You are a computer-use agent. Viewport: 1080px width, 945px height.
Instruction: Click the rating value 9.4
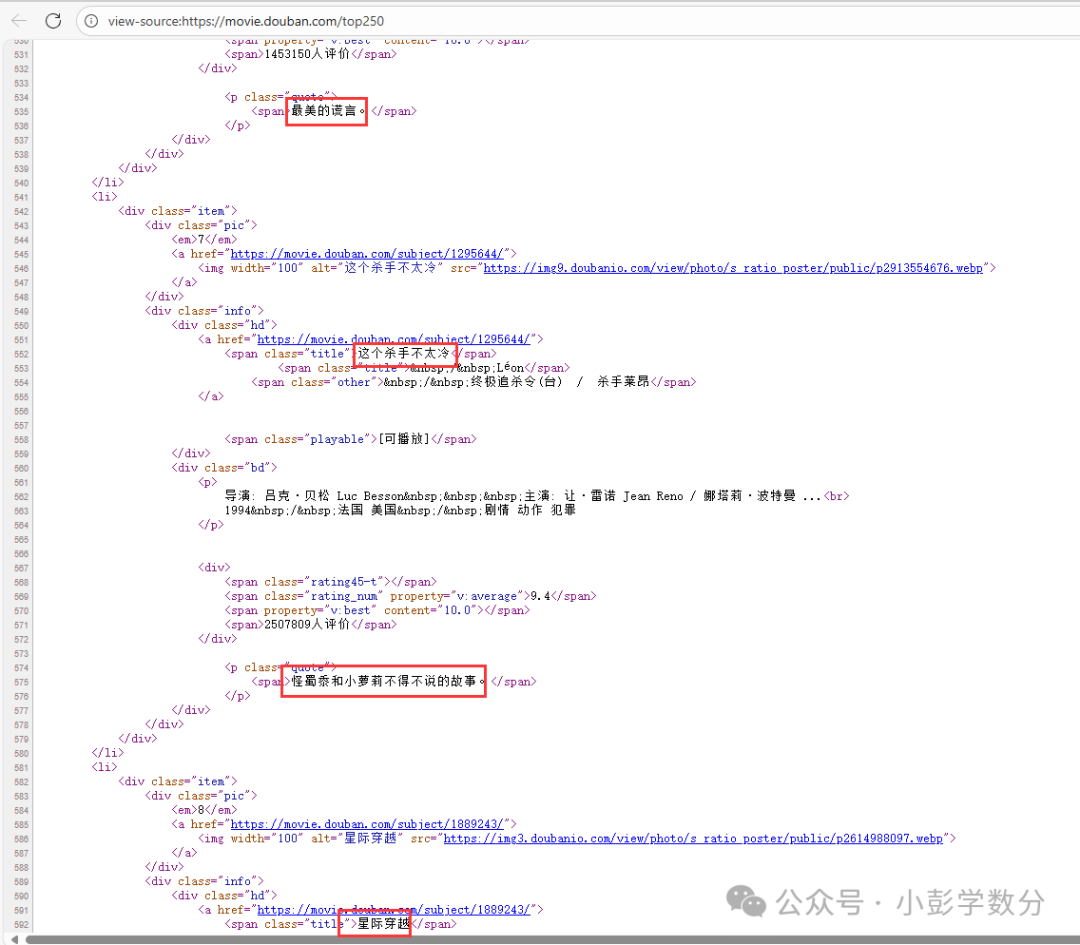click(x=540, y=596)
